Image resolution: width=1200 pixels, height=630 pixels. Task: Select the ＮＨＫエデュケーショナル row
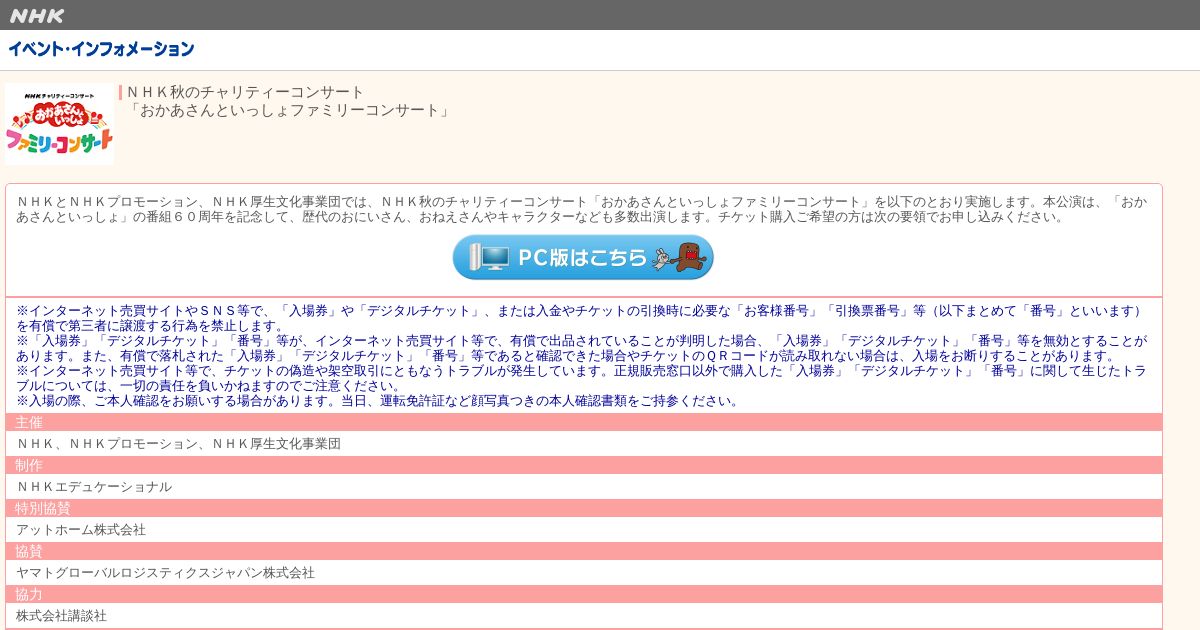coord(584,486)
